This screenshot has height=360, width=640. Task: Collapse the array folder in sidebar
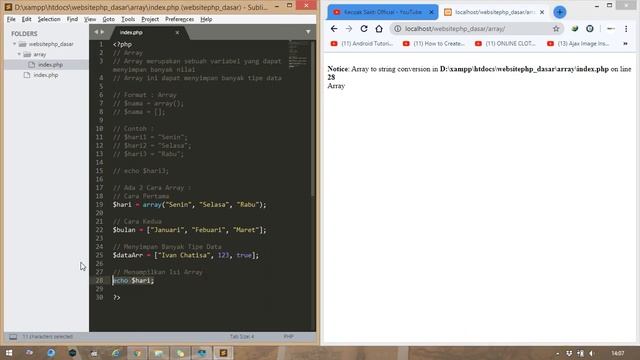19,54
